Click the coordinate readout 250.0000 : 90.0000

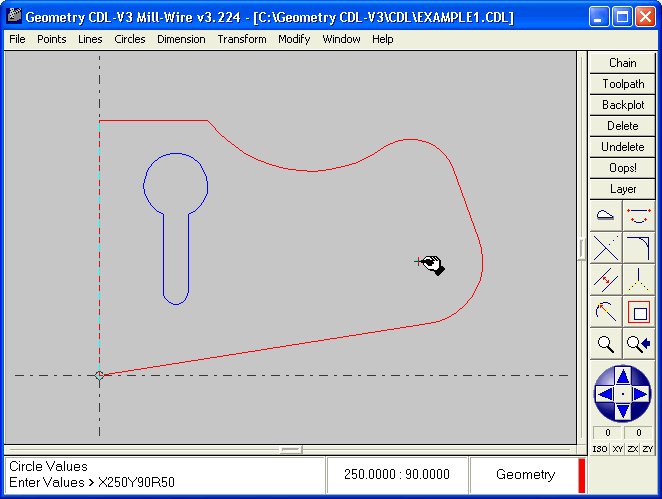(396, 475)
